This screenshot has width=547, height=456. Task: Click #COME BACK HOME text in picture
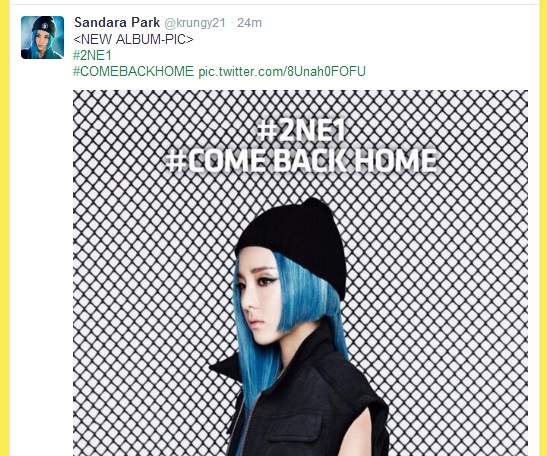(x=301, y=161)
